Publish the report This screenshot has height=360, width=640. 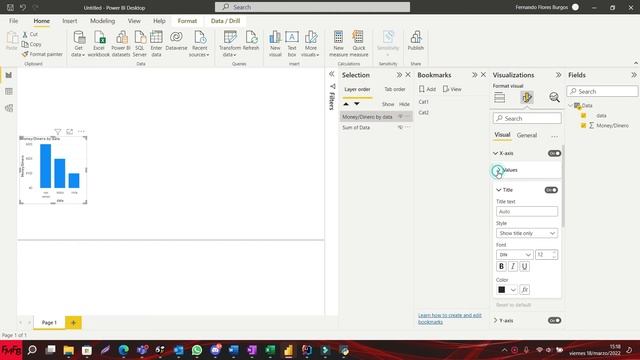[x=416, y=41]
